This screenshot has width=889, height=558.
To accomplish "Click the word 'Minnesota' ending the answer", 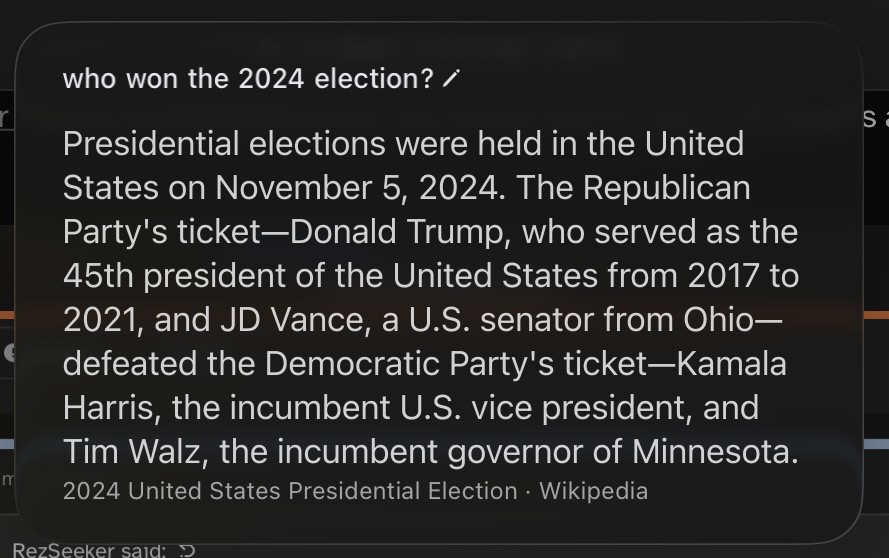I will 715,452.
